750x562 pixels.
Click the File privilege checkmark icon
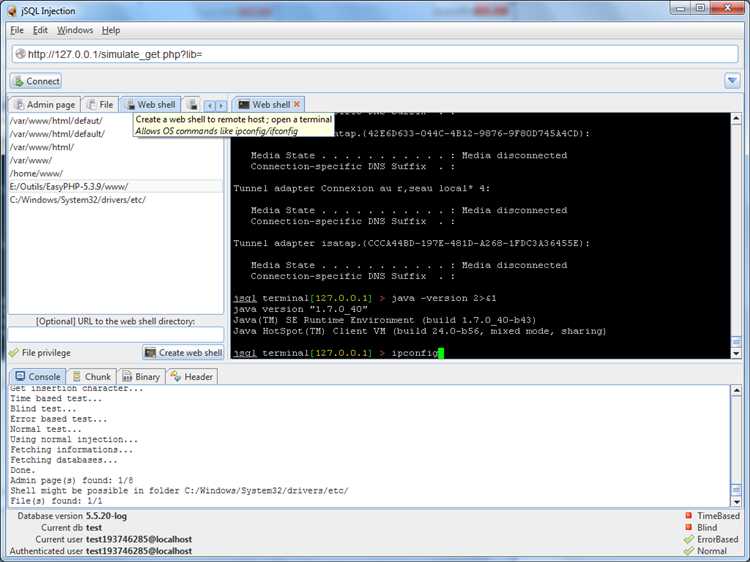click(x=14, y=353)
